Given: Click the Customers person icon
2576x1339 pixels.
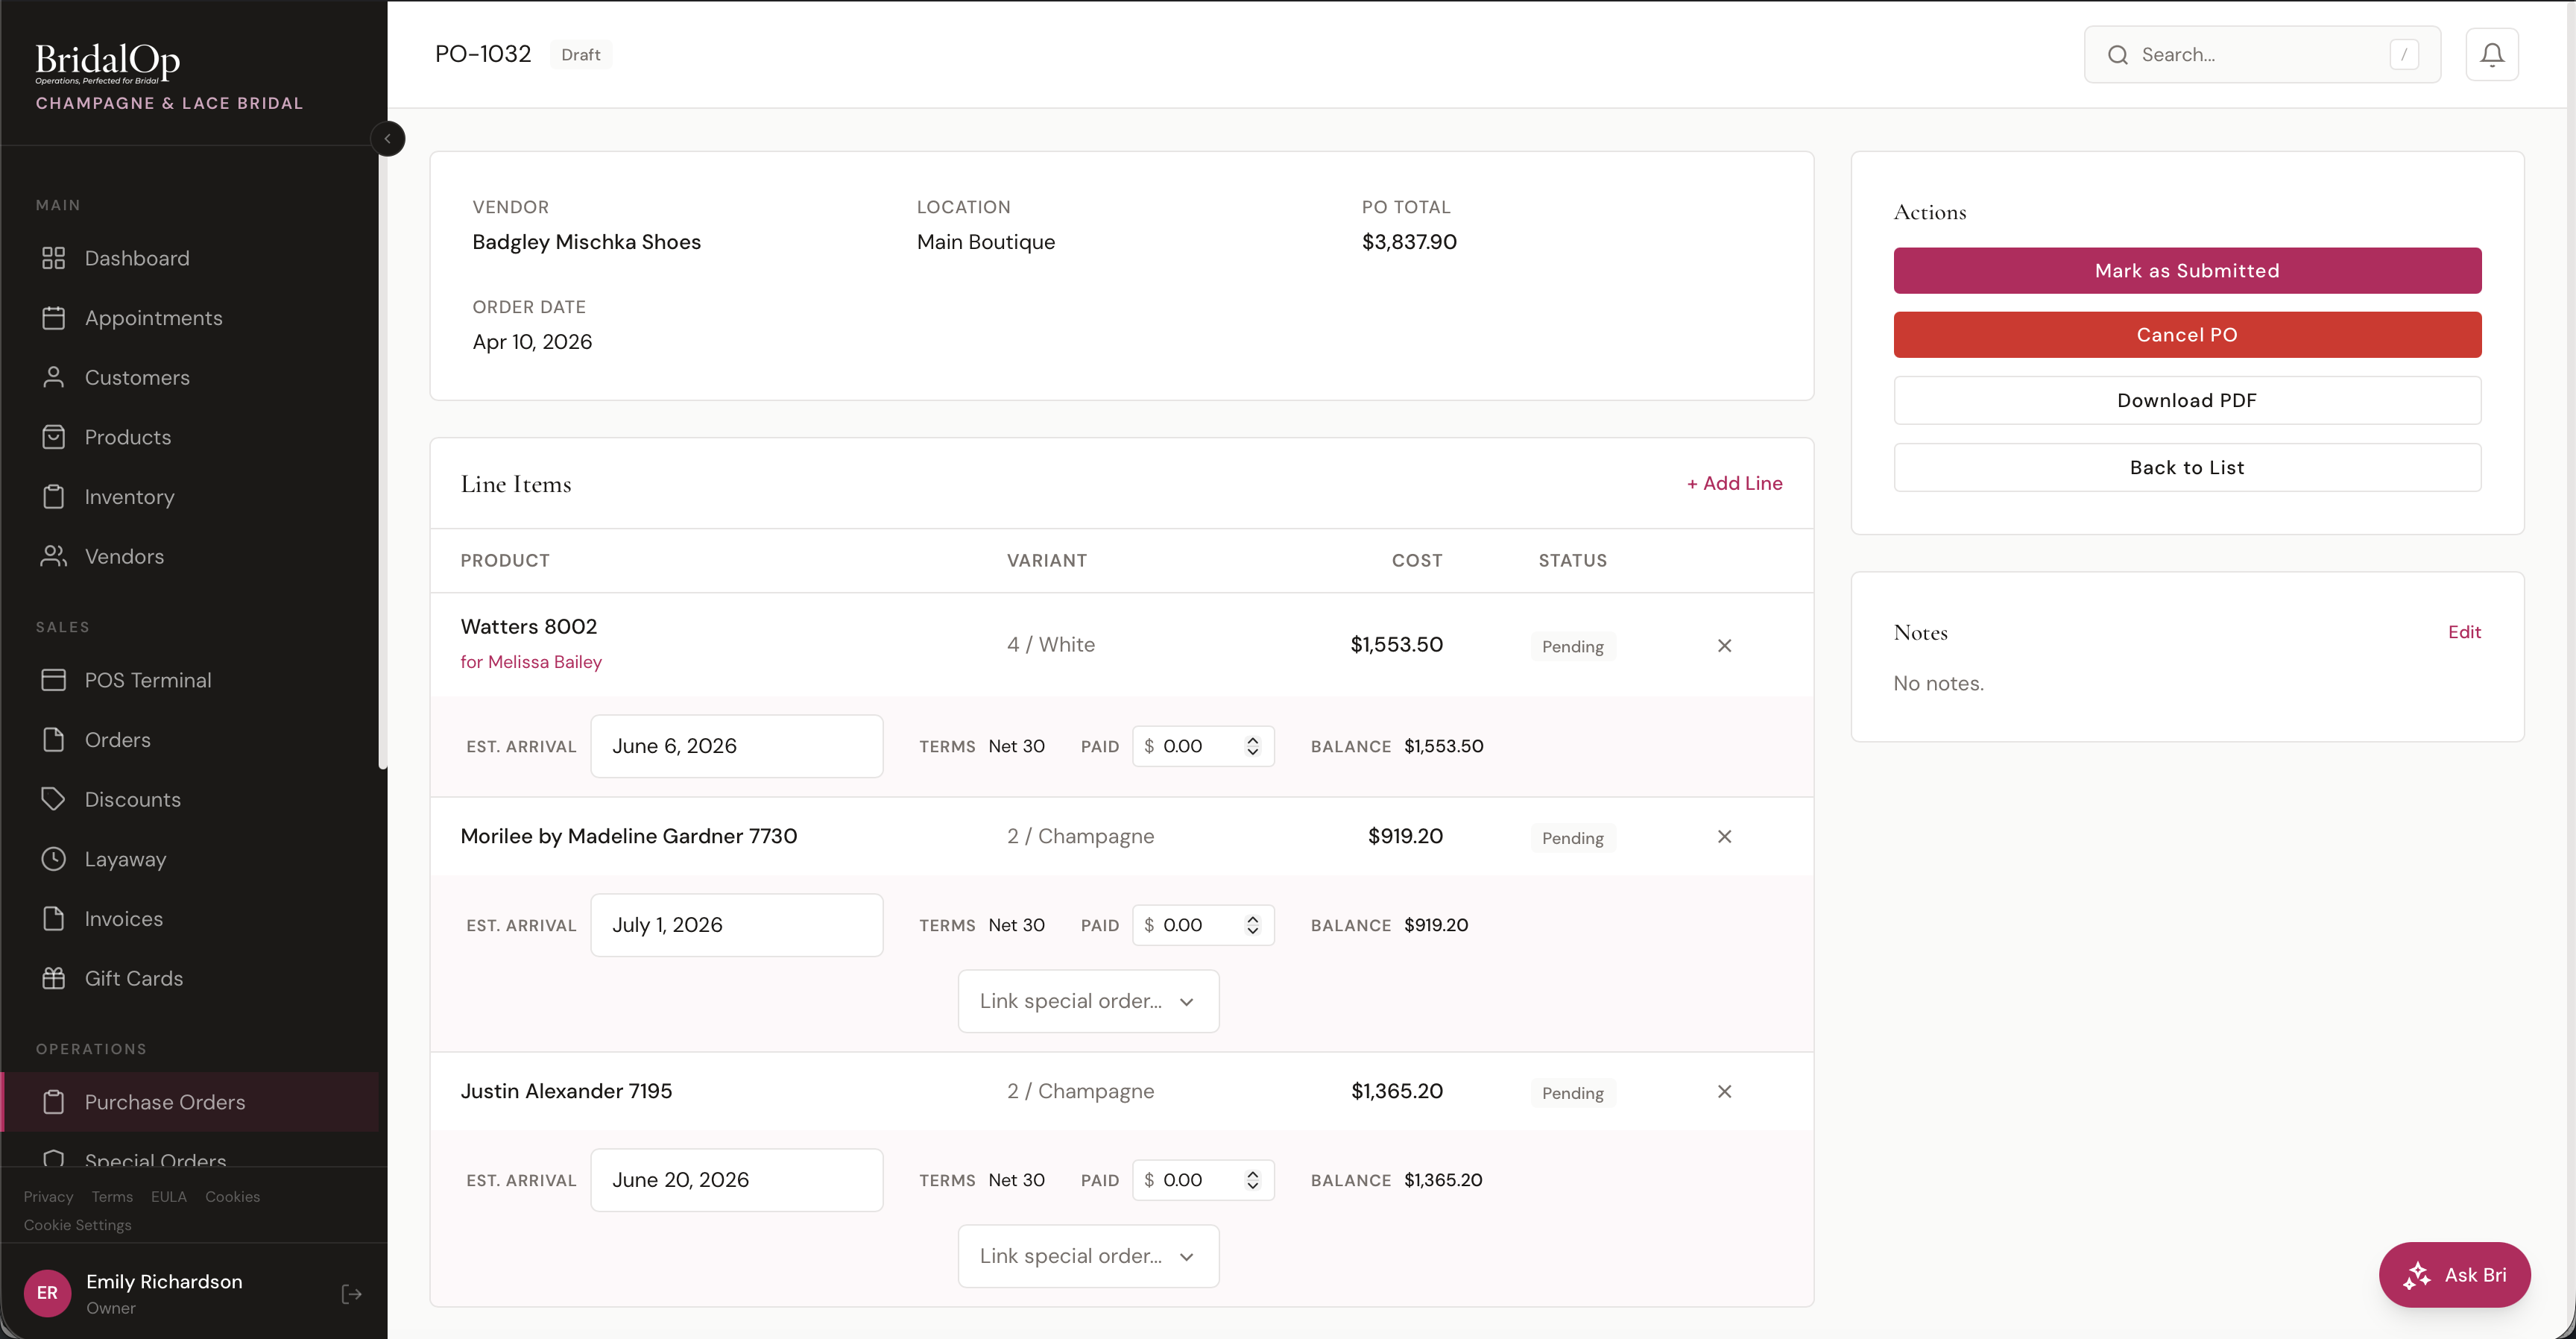Looking at the screenshot, I should click(x=53, y=377).
